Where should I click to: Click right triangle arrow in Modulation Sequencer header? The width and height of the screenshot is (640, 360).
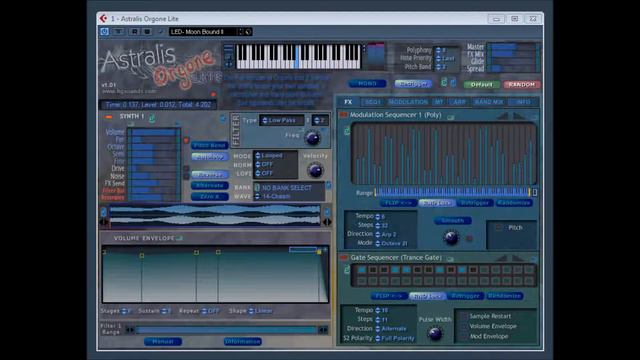click(518, 116)
